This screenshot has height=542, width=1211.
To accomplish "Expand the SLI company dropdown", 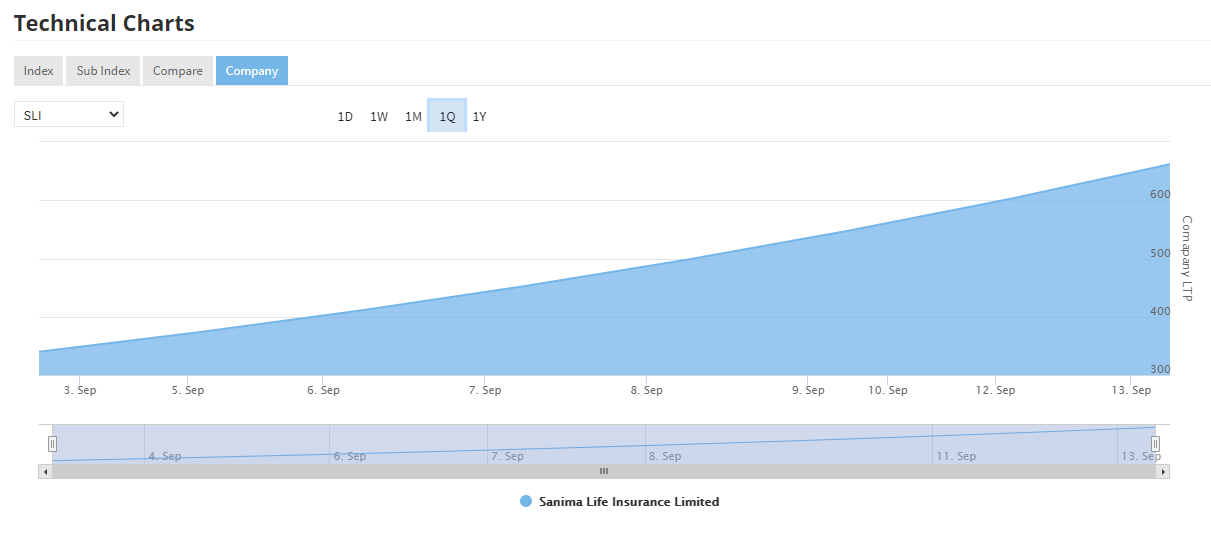I will 69,115.
